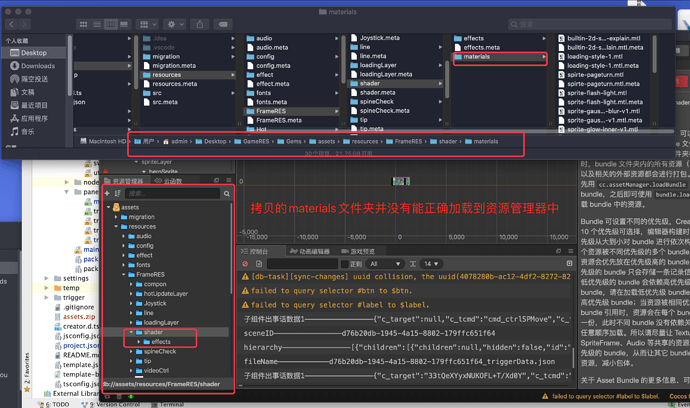The width and height of the screenshot is (690, 408).
Task: Switch Finder to gallery view
Action: click(124, 24)
